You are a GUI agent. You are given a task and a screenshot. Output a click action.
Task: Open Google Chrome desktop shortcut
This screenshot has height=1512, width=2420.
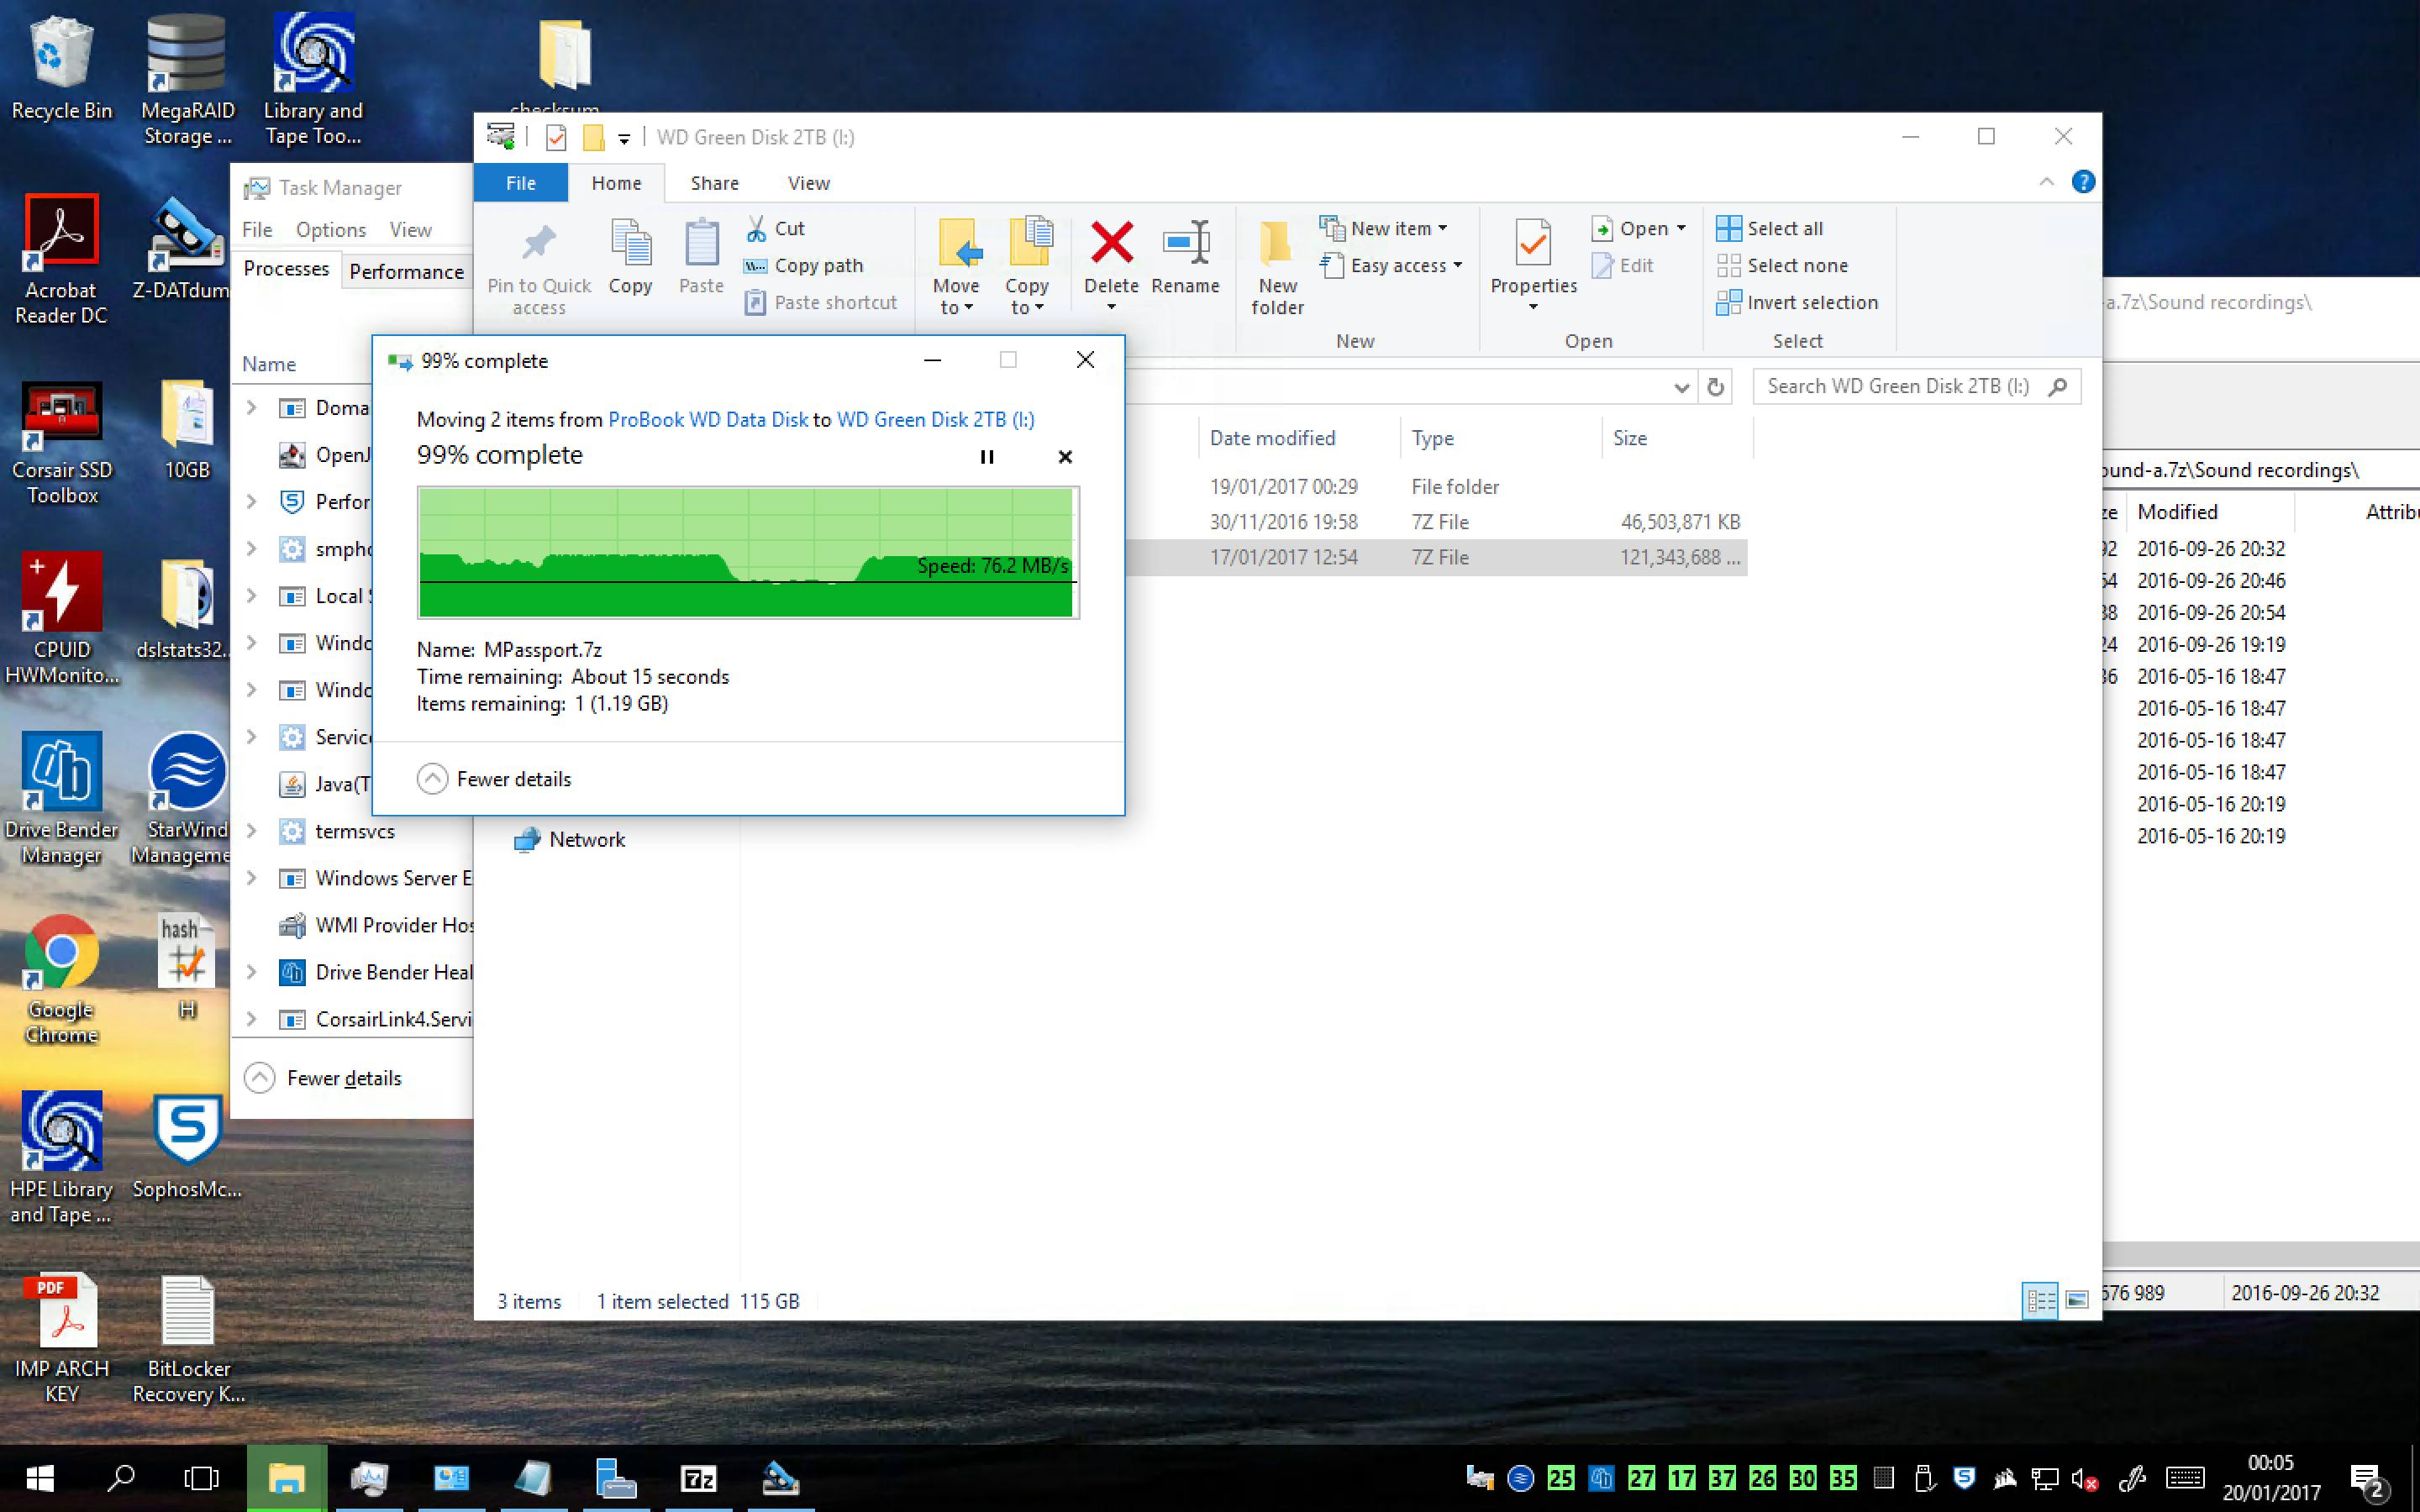[x=61, y=980]
